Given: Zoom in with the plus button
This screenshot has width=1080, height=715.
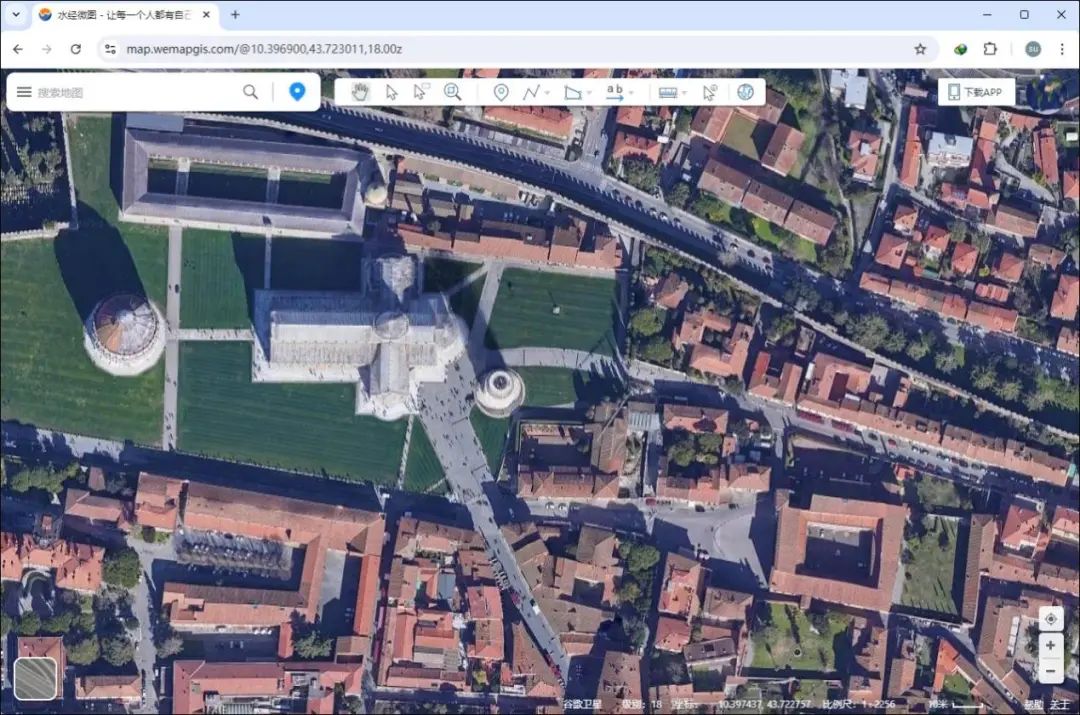Looking at the screenshot, I should (x=1050, y=645).
